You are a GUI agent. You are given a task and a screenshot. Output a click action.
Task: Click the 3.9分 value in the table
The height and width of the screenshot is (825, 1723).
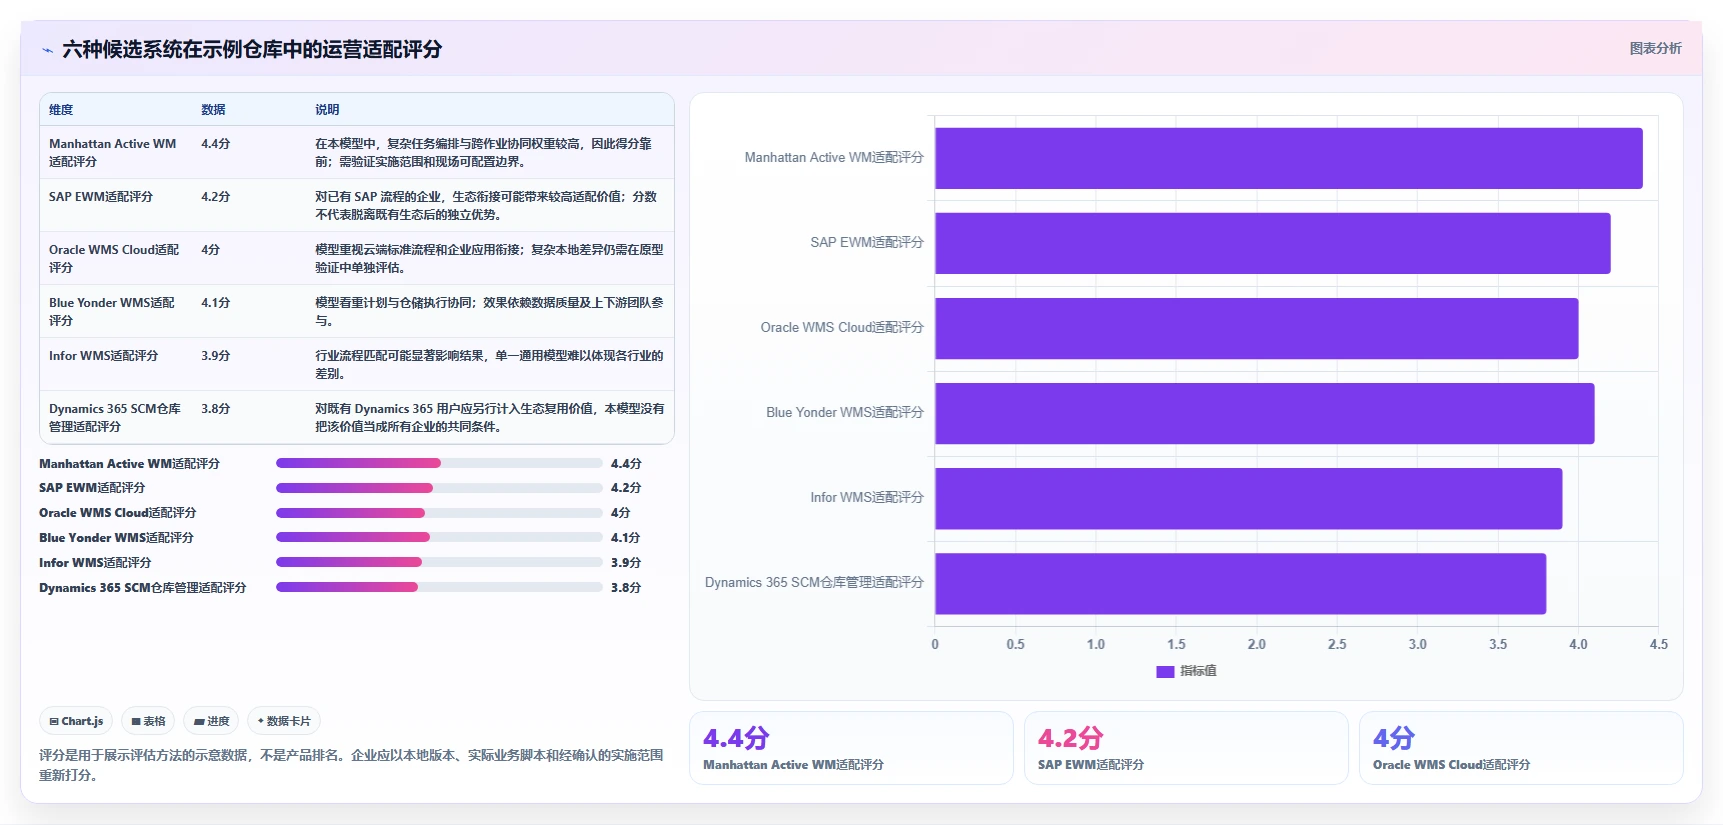click(216, 356)
